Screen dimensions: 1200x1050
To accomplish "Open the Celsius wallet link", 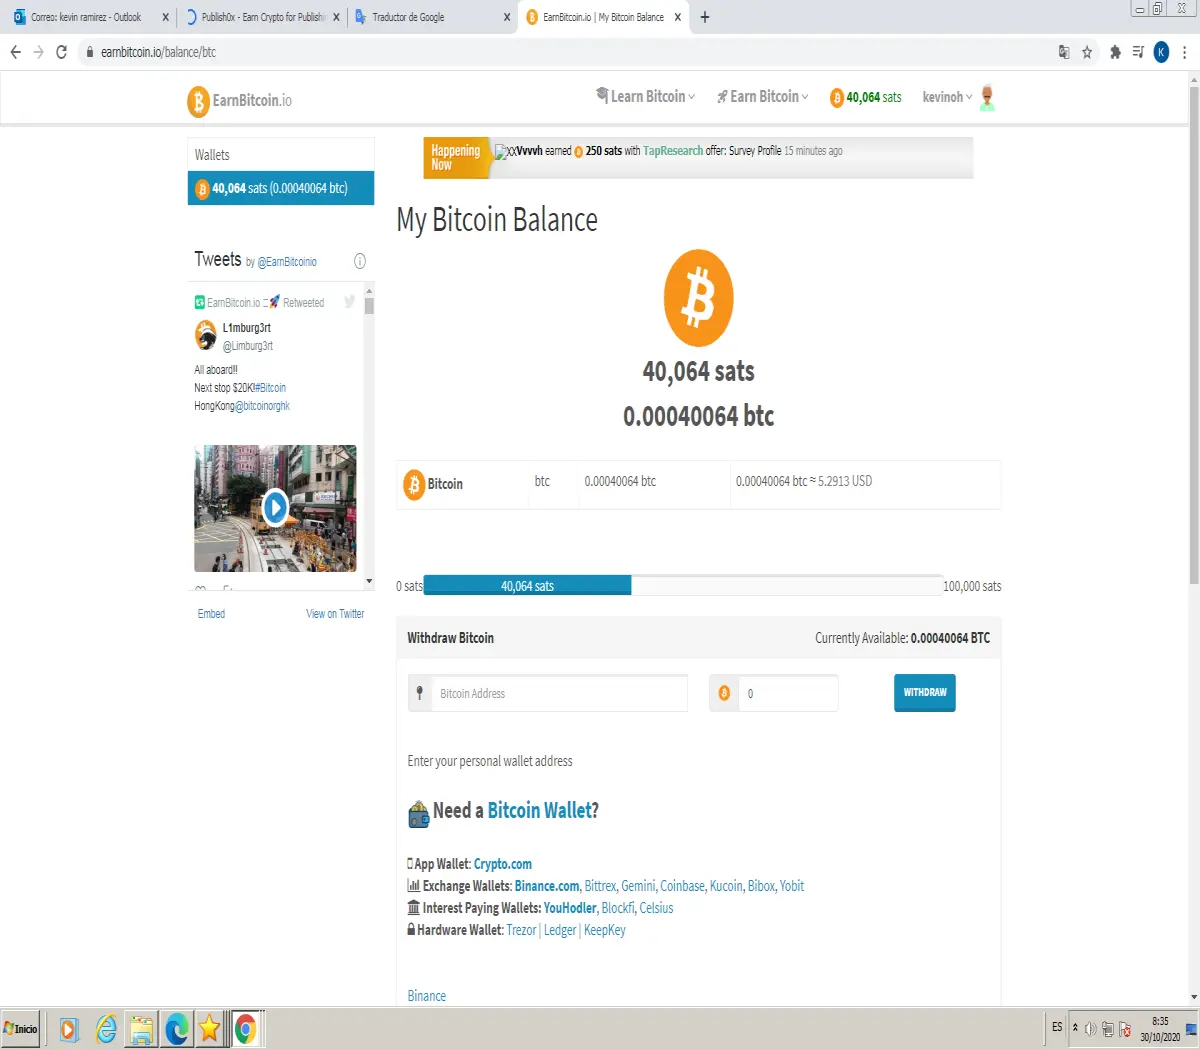I will tap(656, 908).
